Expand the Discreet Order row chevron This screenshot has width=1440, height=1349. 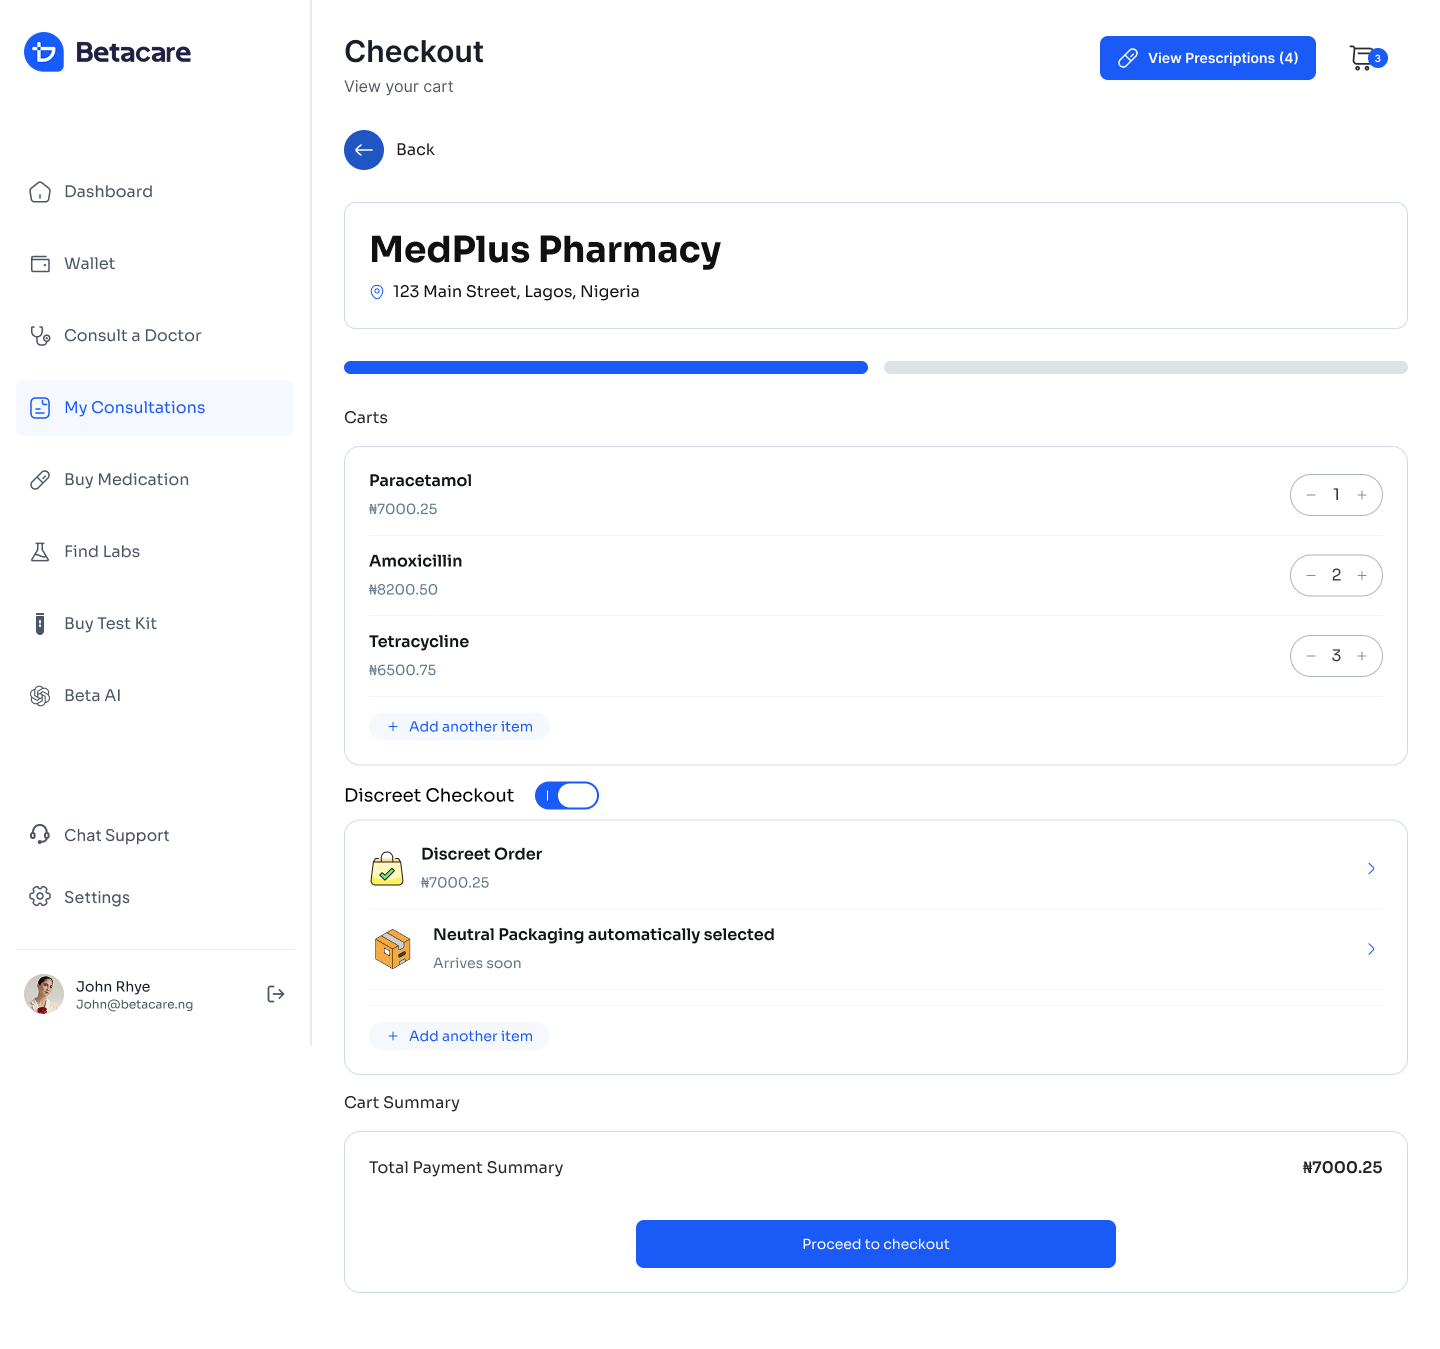click(1371, 869)
